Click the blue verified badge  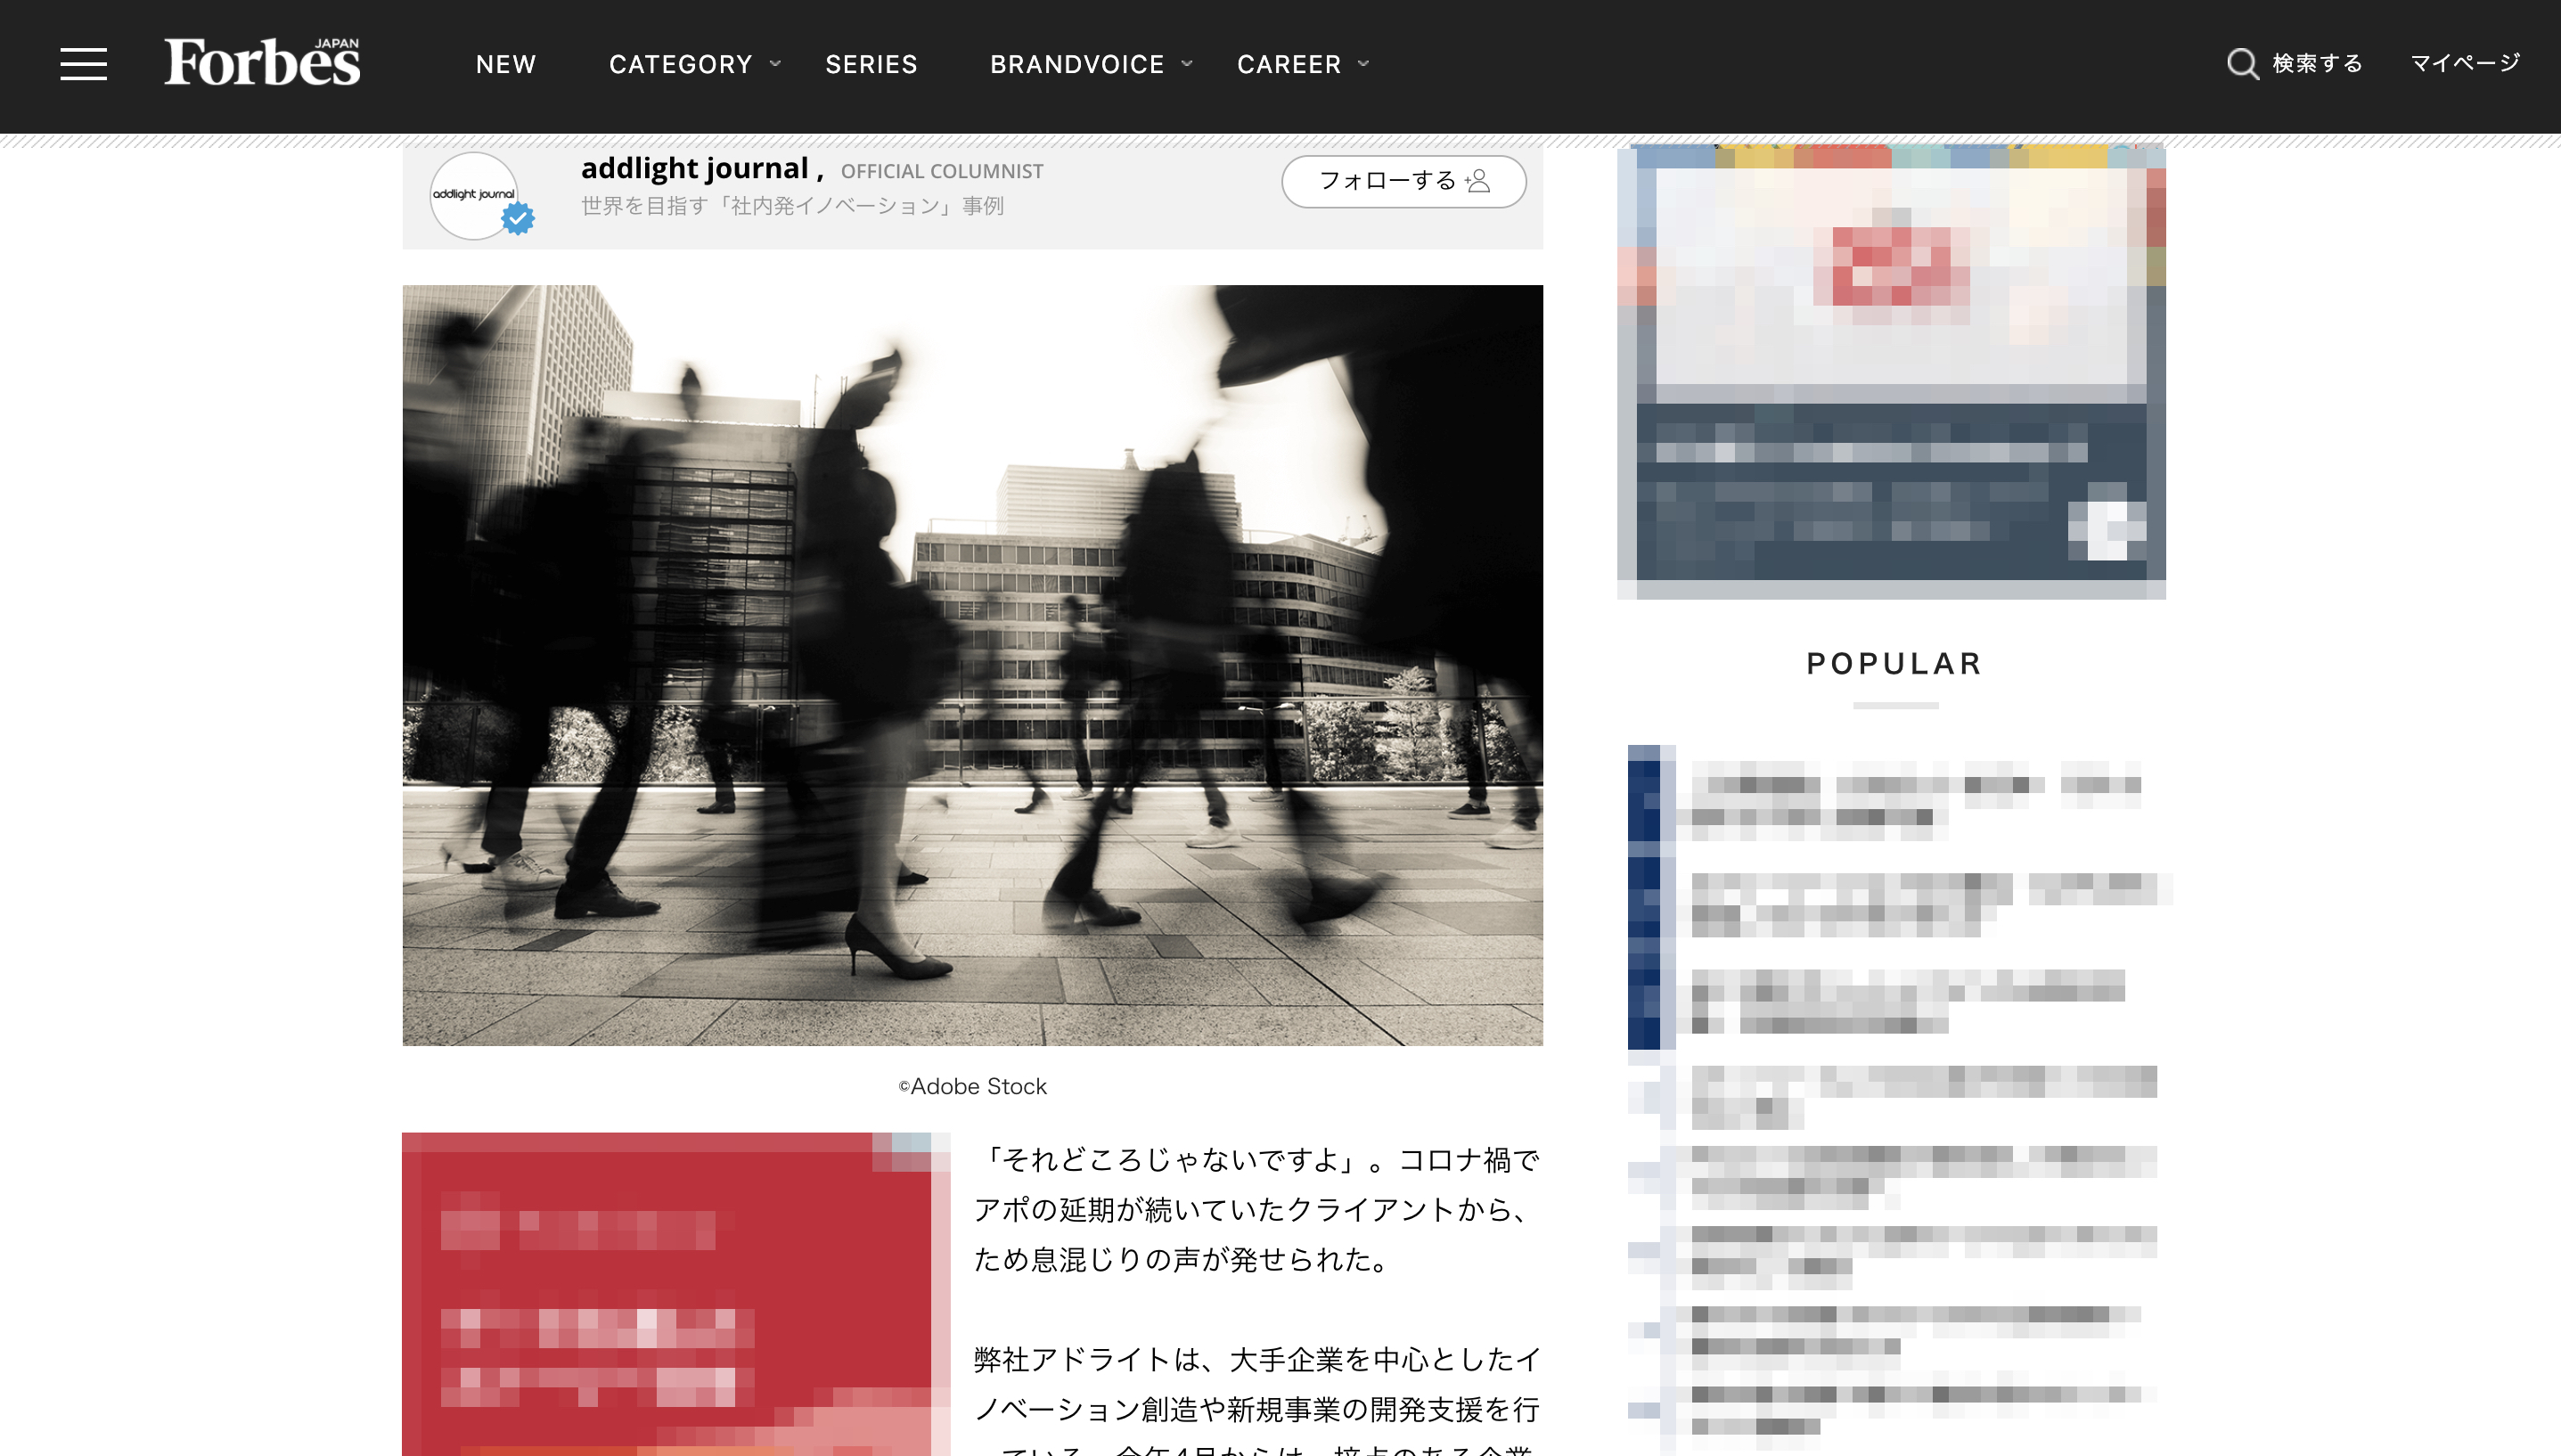pyautogui.click(x=518, y=218)
